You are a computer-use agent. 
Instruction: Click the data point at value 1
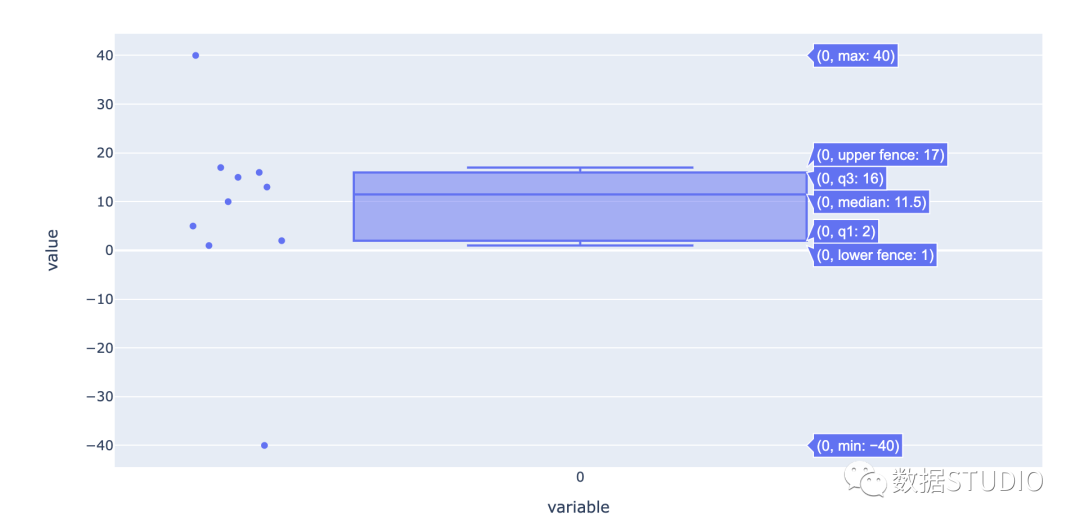[x=209, y=245]
